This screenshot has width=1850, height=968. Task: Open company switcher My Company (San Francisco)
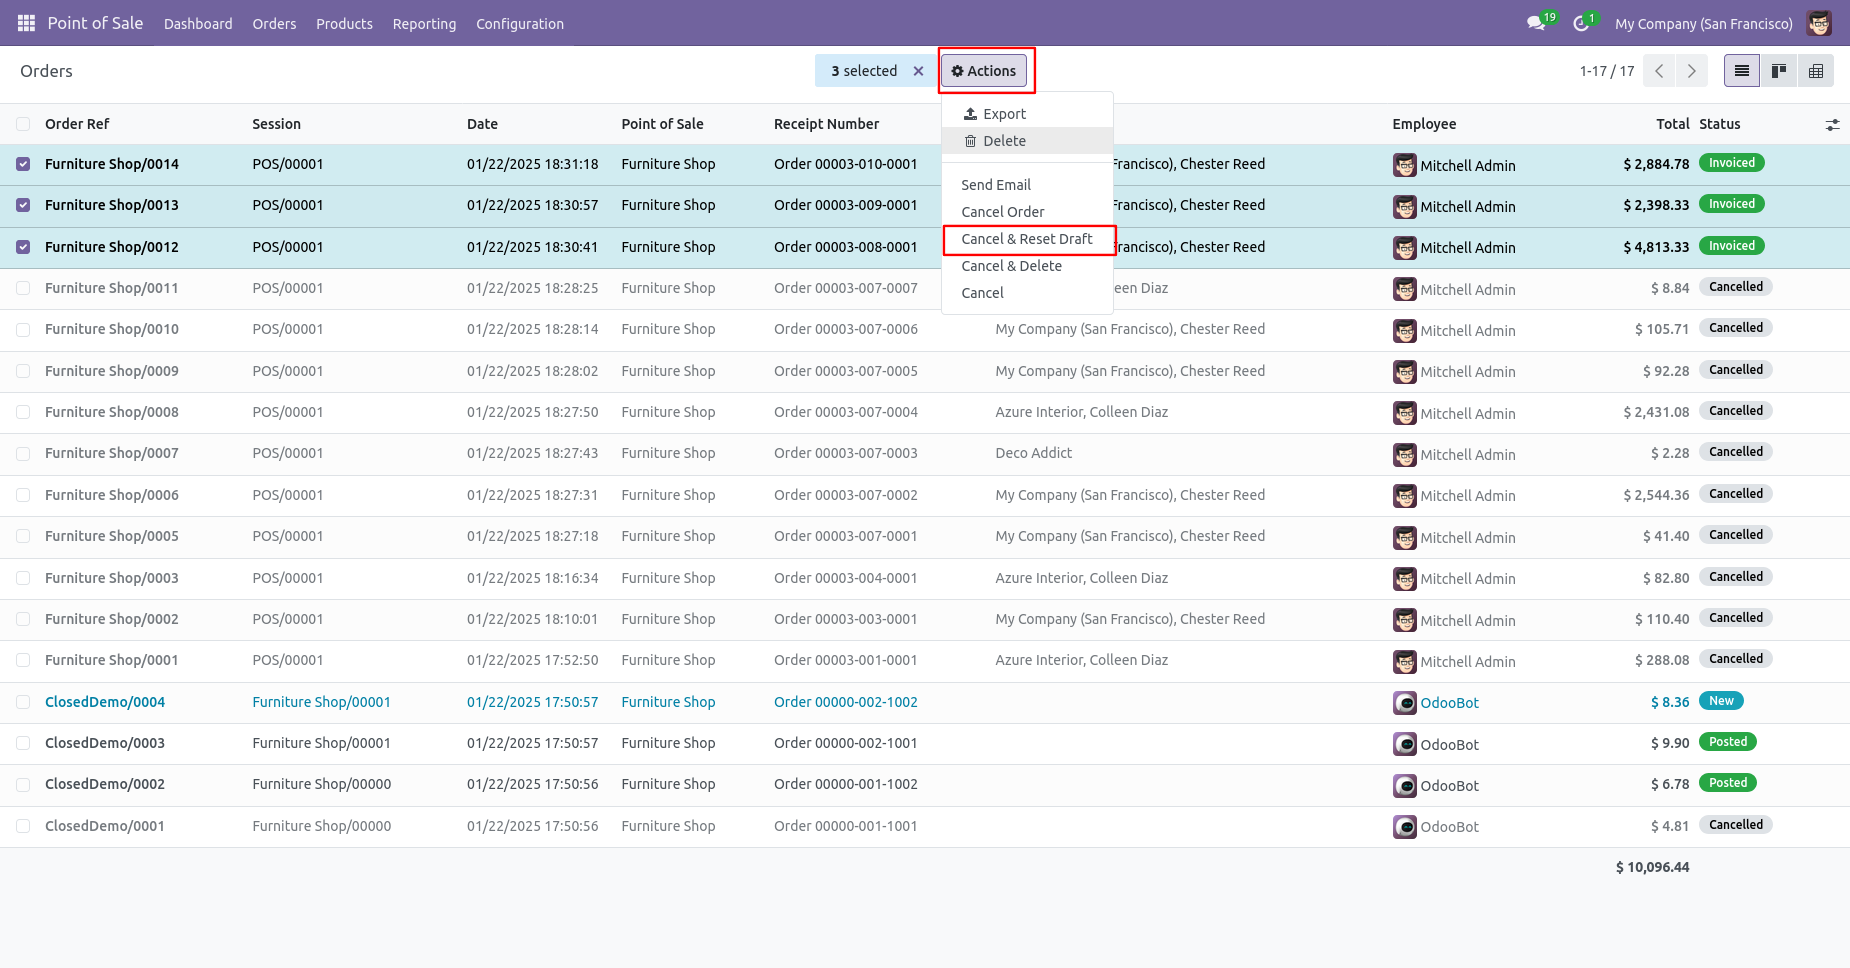[x=1703, y=23]
